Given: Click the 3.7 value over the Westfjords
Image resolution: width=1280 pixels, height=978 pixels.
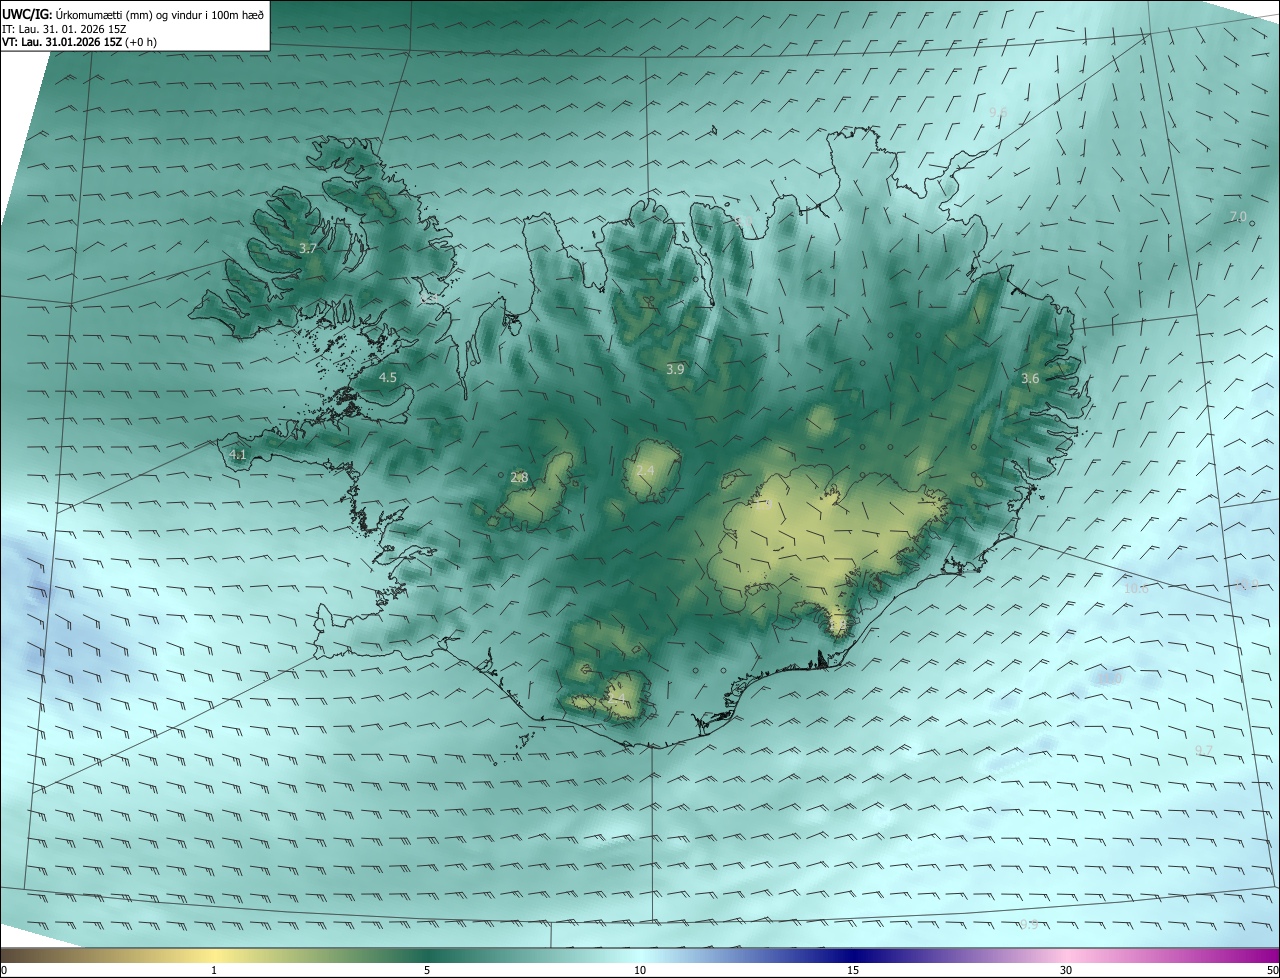Looking at the screenshot, I should tap(308, 248).
